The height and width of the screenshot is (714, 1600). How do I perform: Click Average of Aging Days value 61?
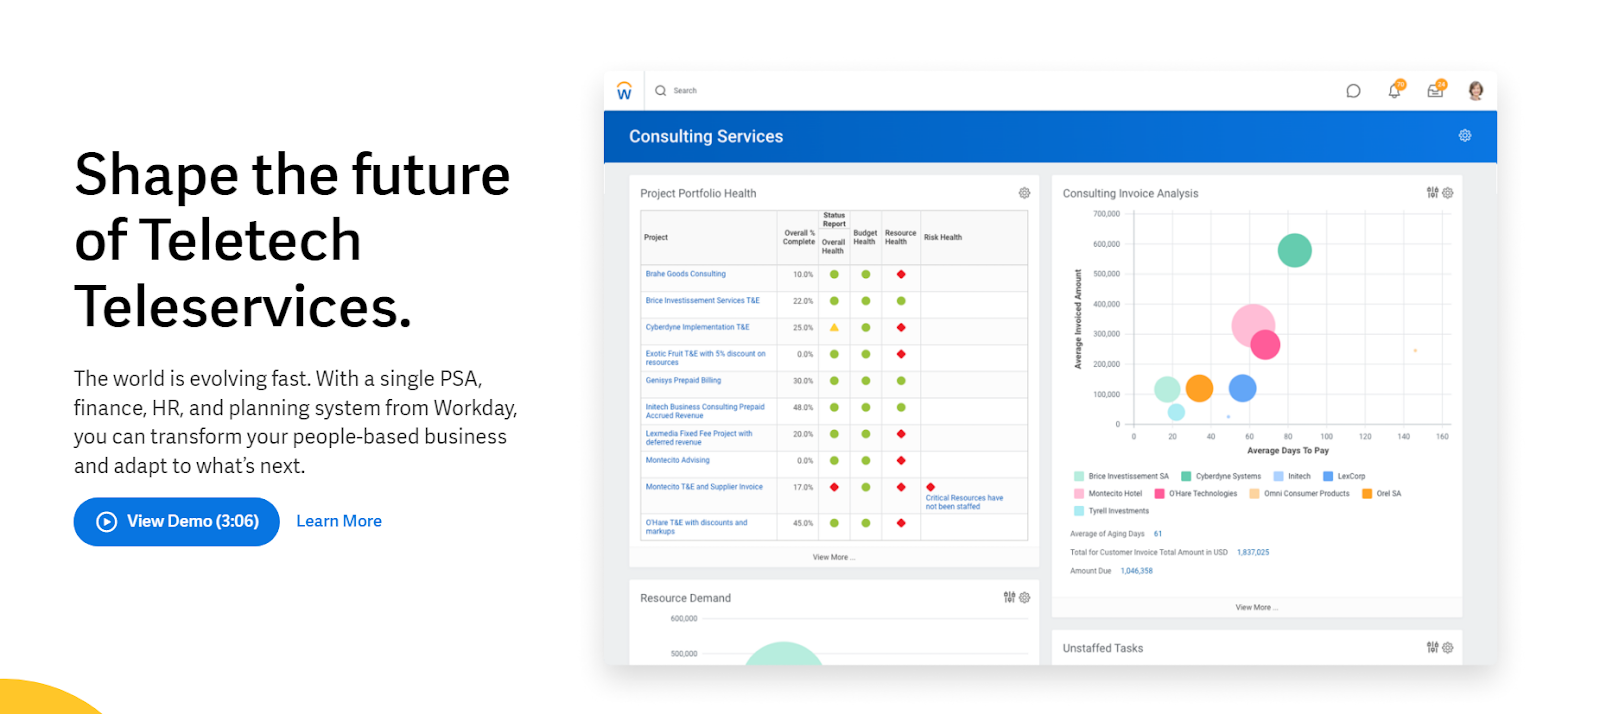[1158, 534]
